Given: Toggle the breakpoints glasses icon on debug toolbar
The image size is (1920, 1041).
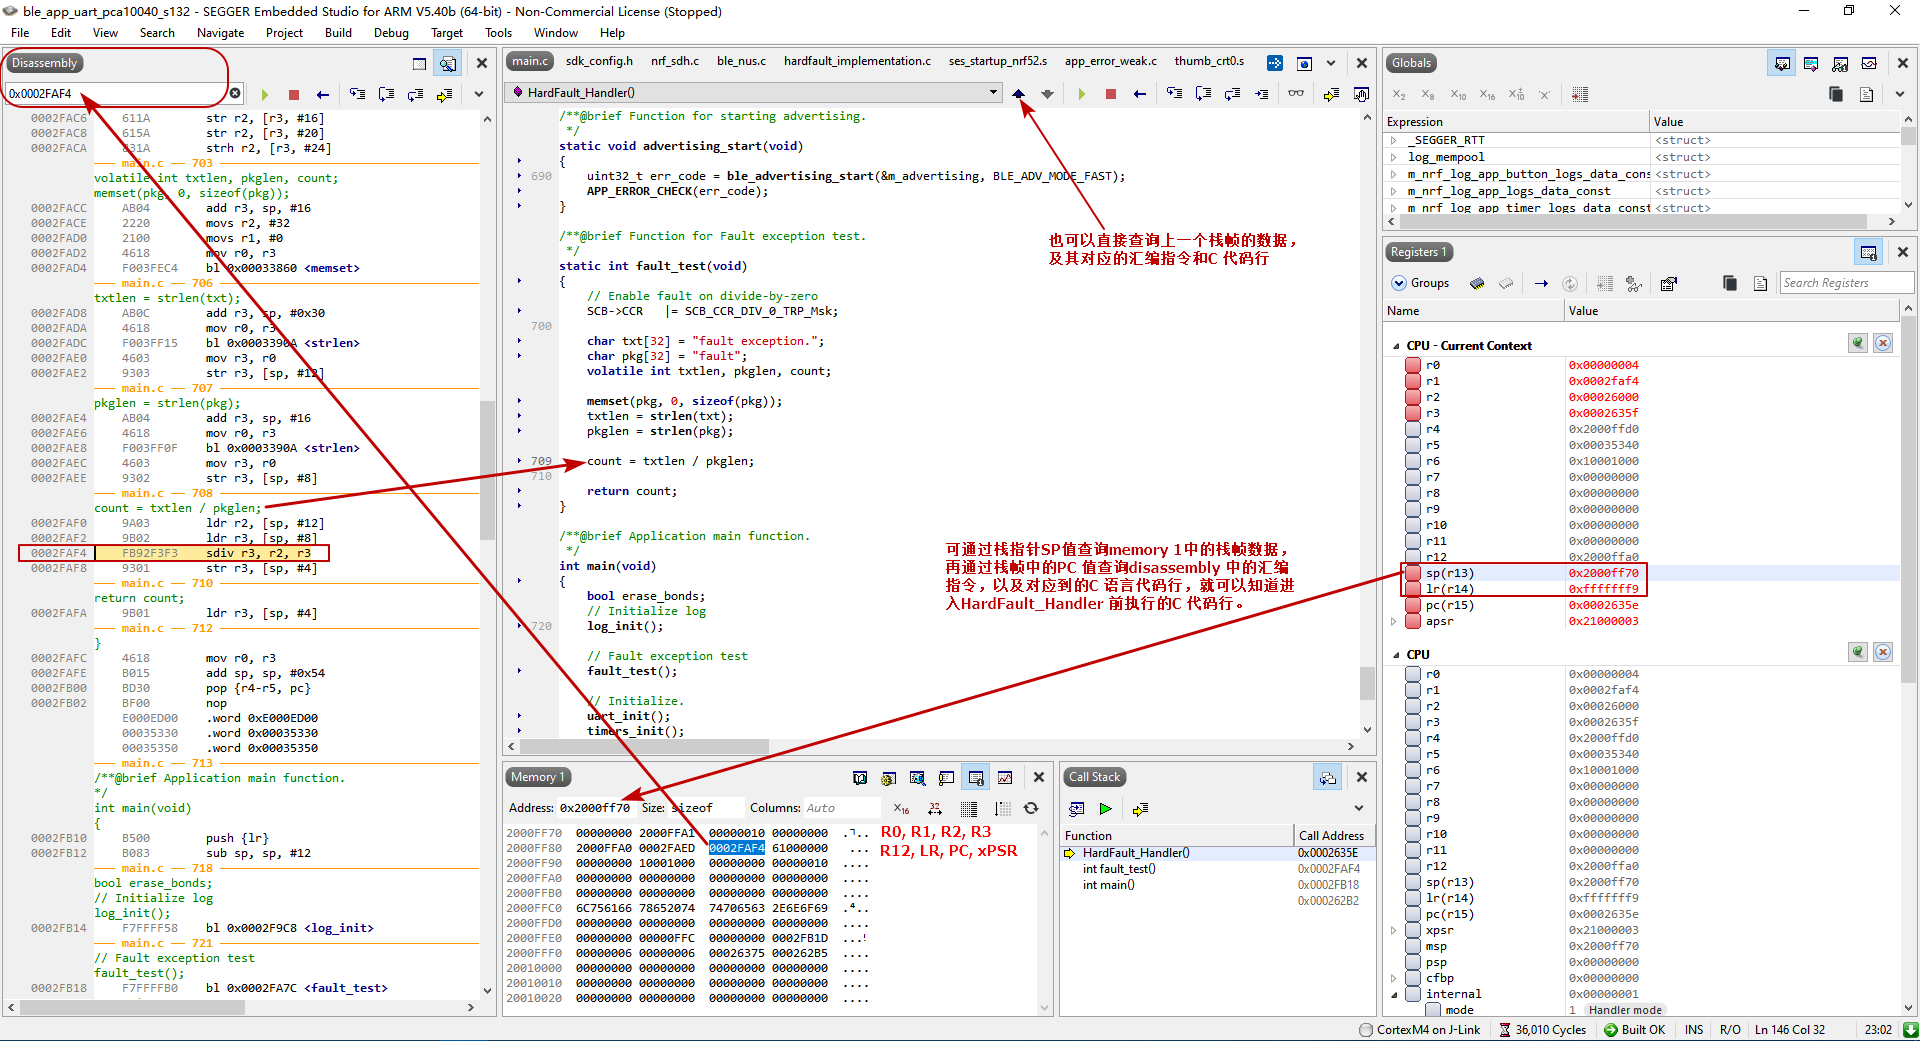Looking at the screenshot, I should click(x=1296, y=94).
